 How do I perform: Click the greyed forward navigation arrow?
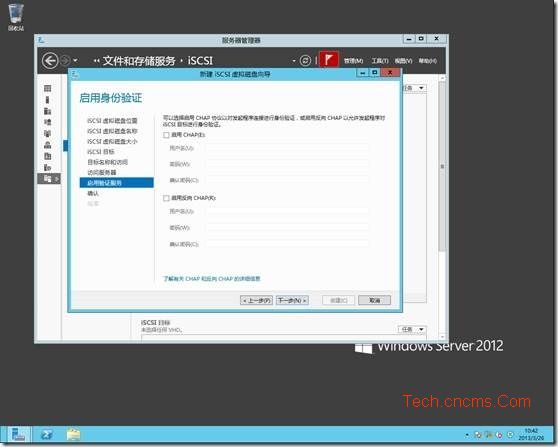(65, 61)
